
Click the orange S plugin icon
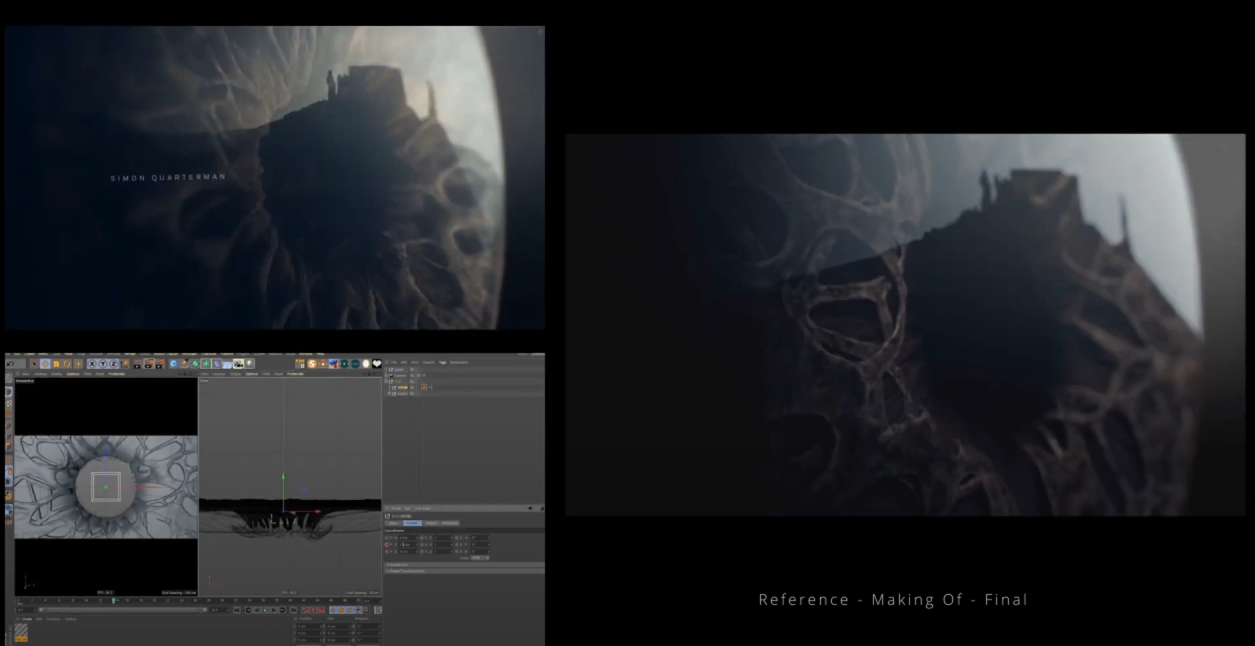tap(312, 364)
